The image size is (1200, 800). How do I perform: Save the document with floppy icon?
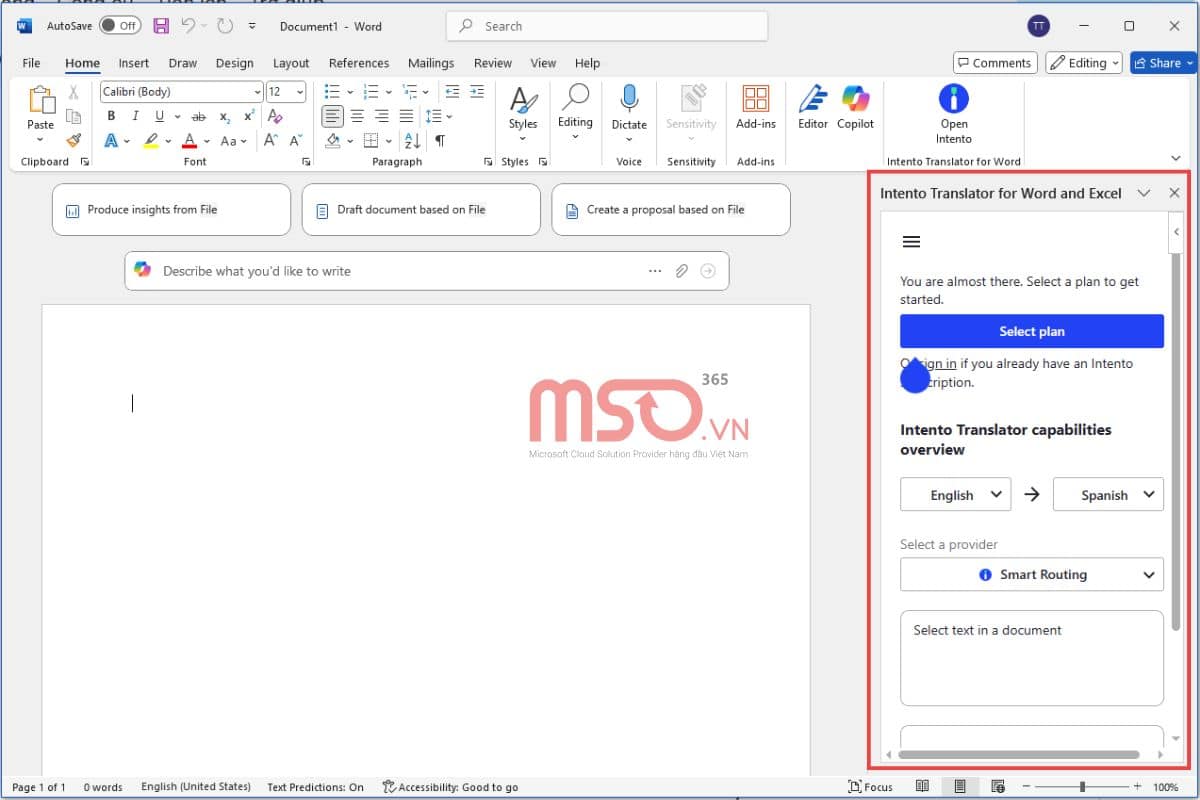click(x=161, y=26)
